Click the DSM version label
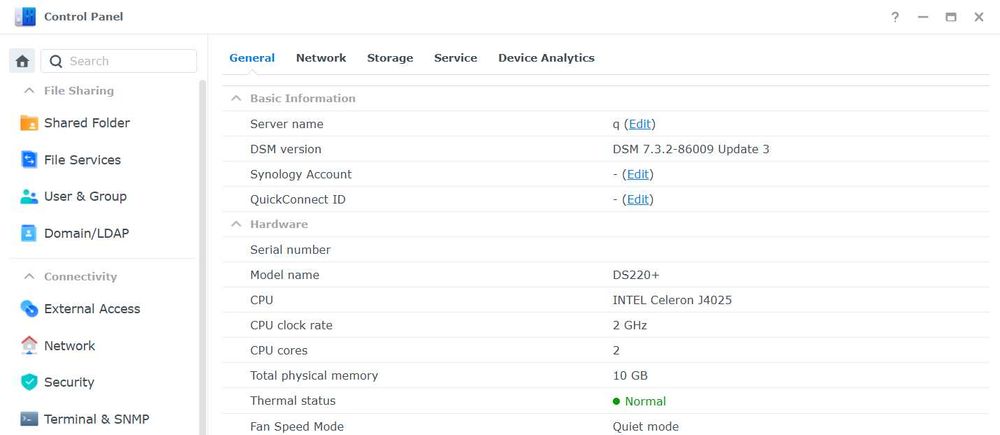Screen dimensions: 1000x435 click(x=286, y=149)
